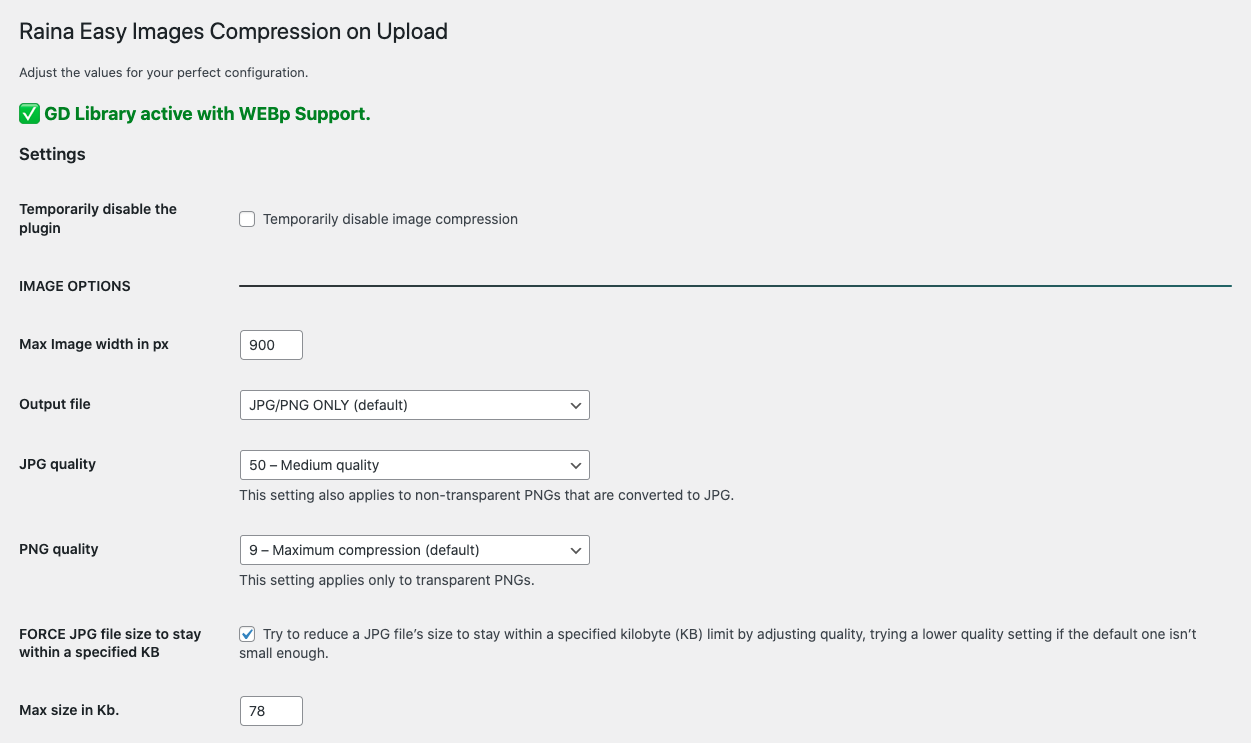
Task: Click the Settings section heading
Action: tap(52, 154)
